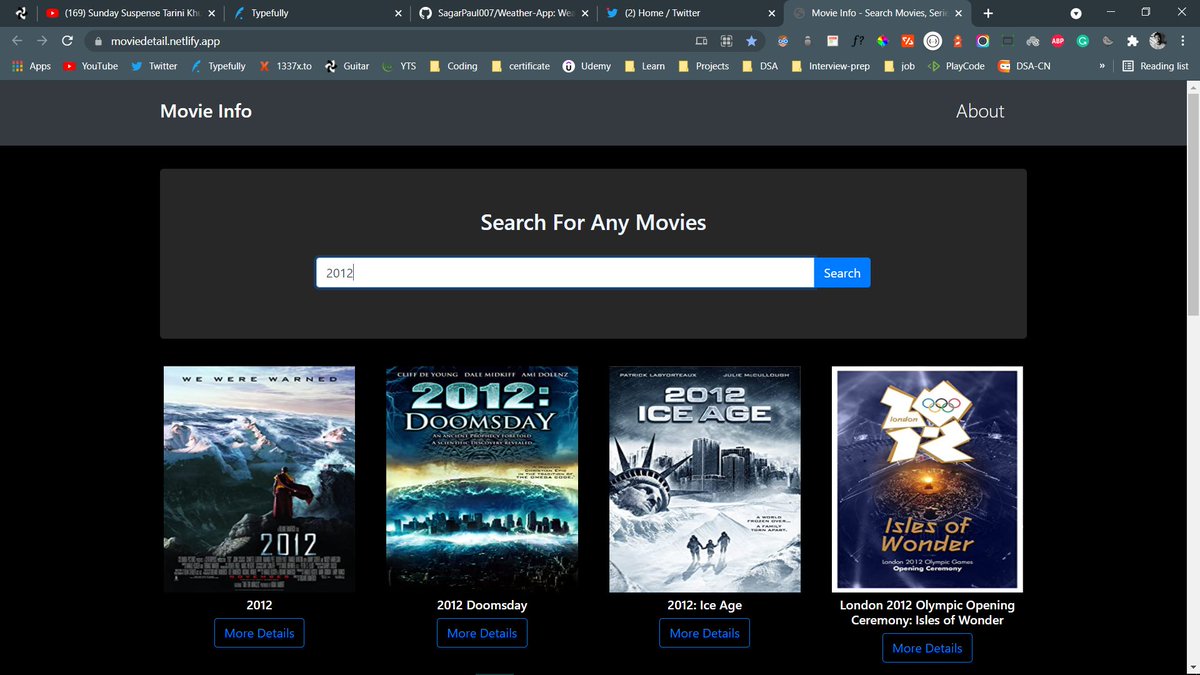The height and width of the screenshot is (675, 1200).
Task: Click the QR code icon in address bar
Action: coord(726,41)
